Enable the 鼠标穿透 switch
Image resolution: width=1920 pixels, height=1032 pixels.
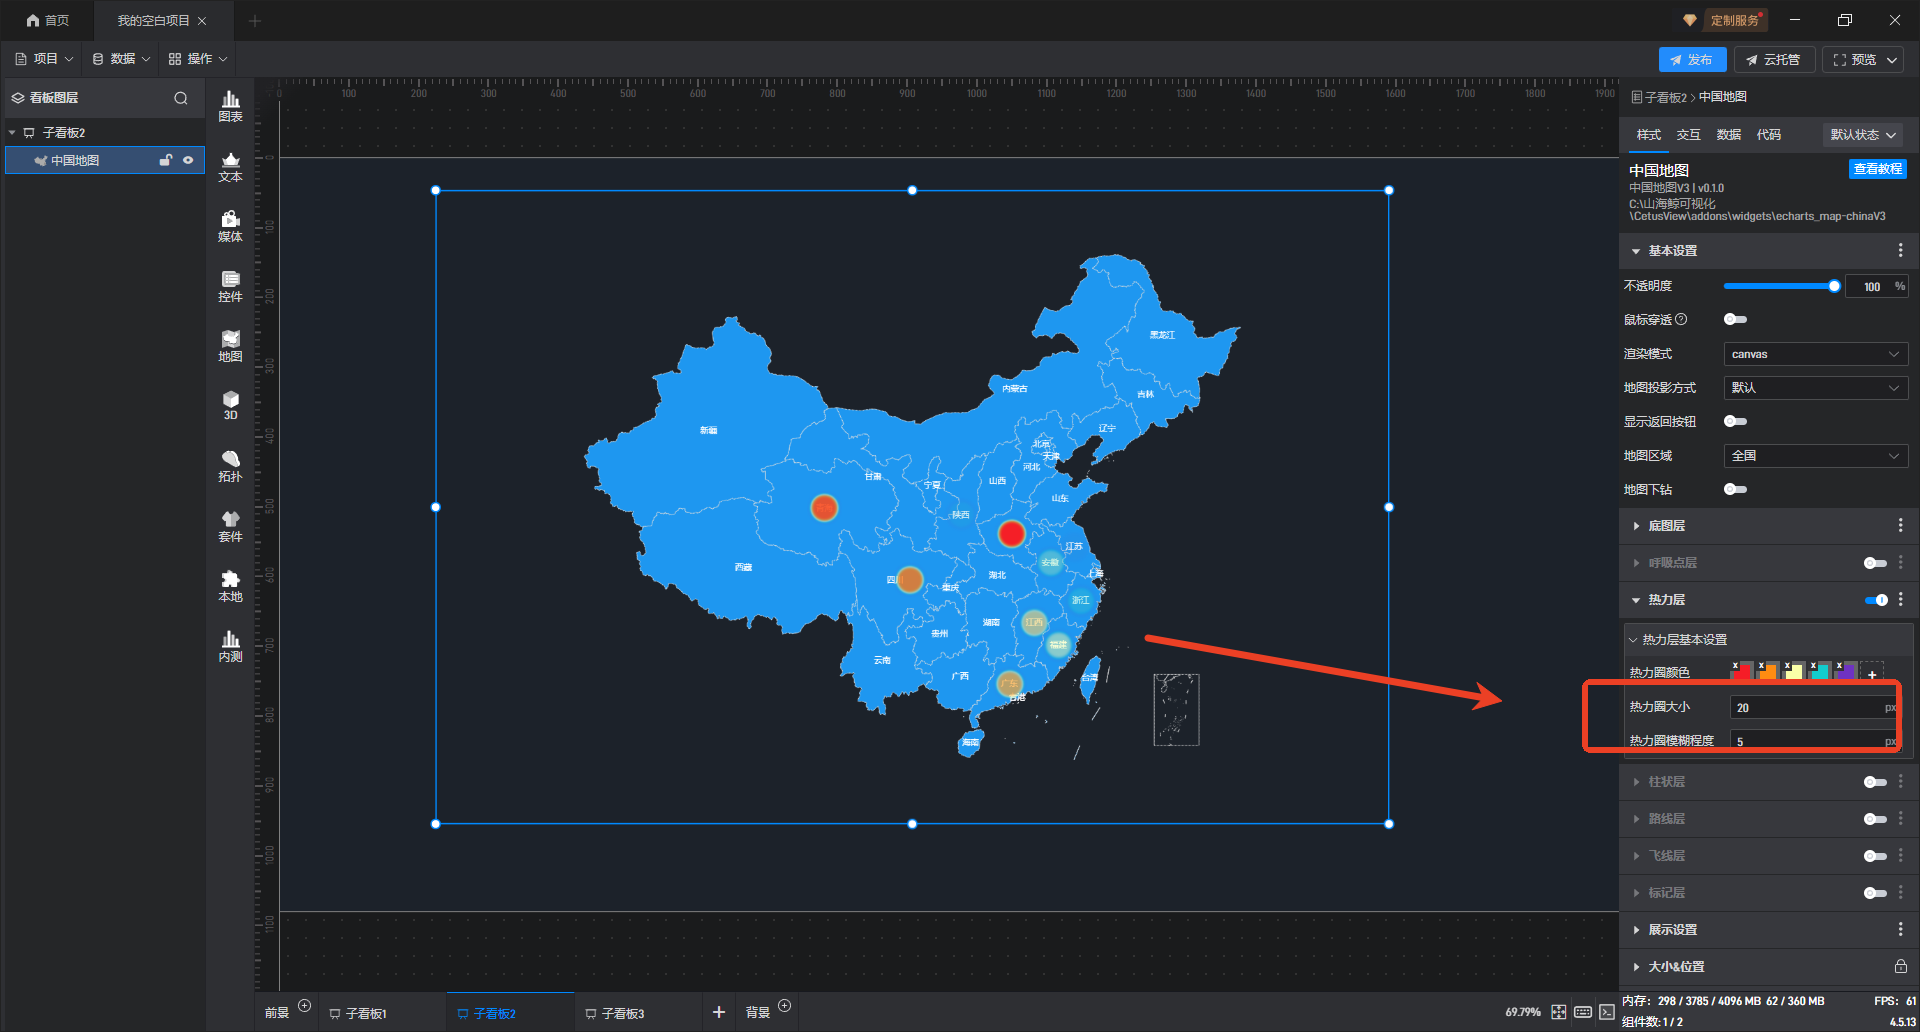(x=1735, y=320)
